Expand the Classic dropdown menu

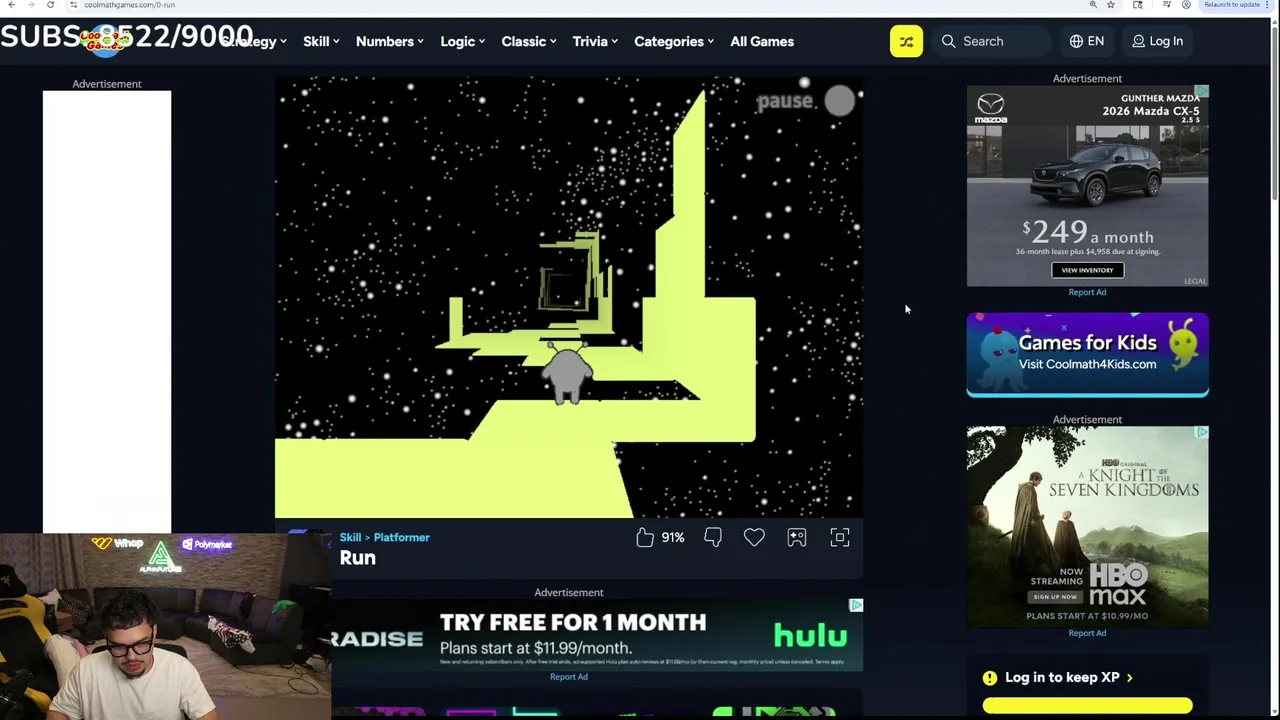[529, 41]
